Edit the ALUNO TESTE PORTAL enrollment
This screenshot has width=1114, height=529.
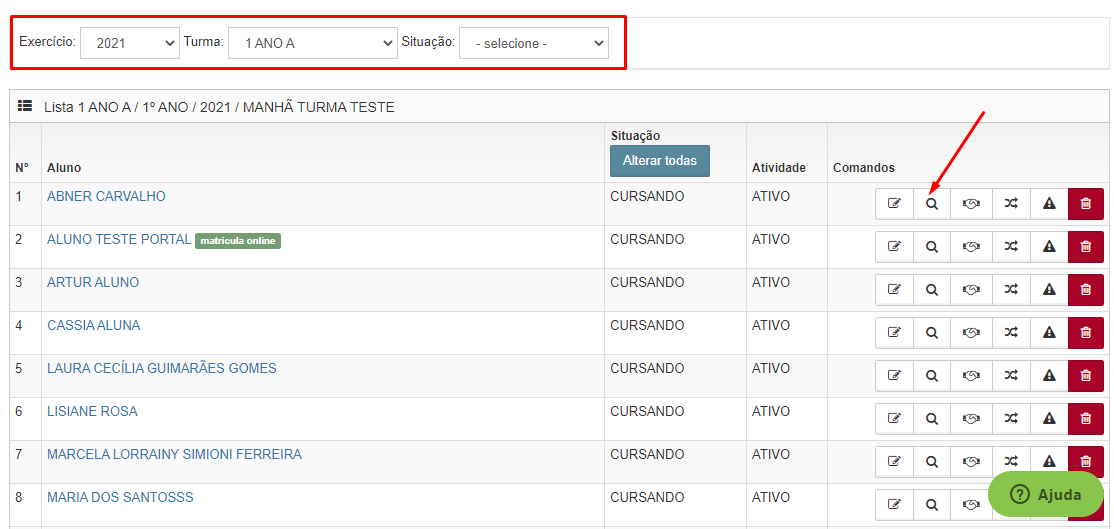[x=894, y=247]
